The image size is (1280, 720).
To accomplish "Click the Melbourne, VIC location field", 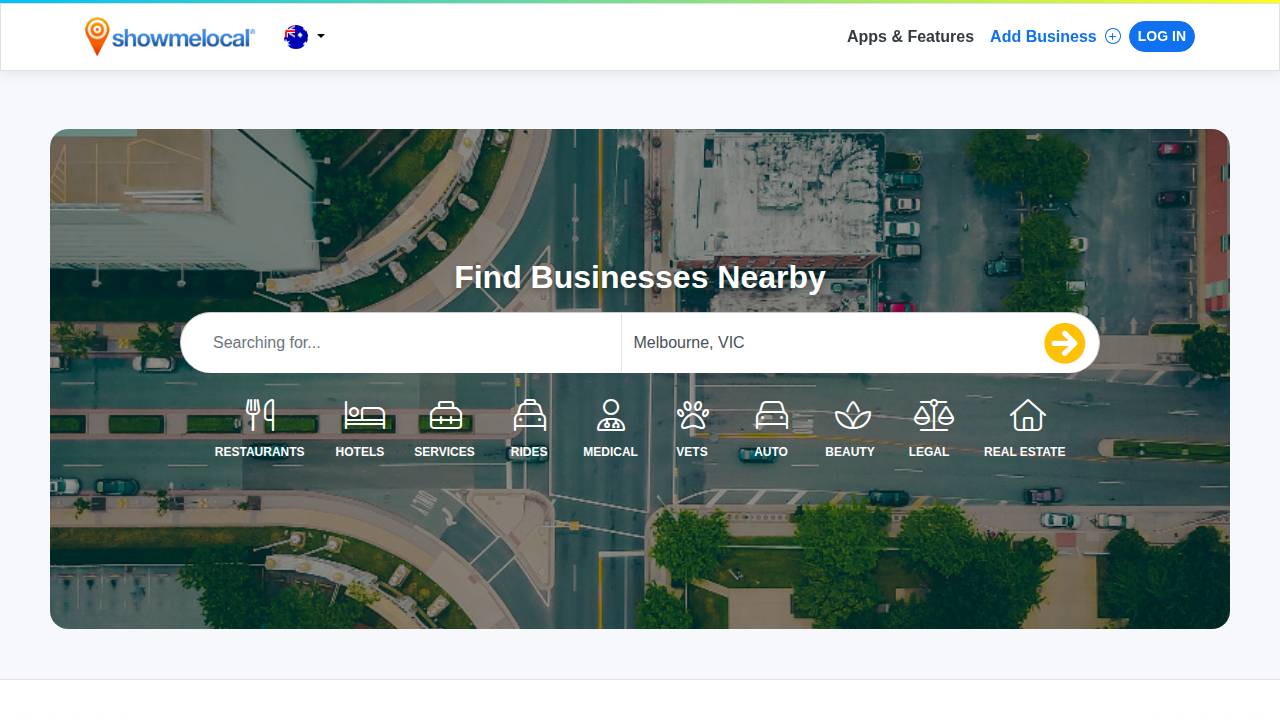I will click(830, 343).
